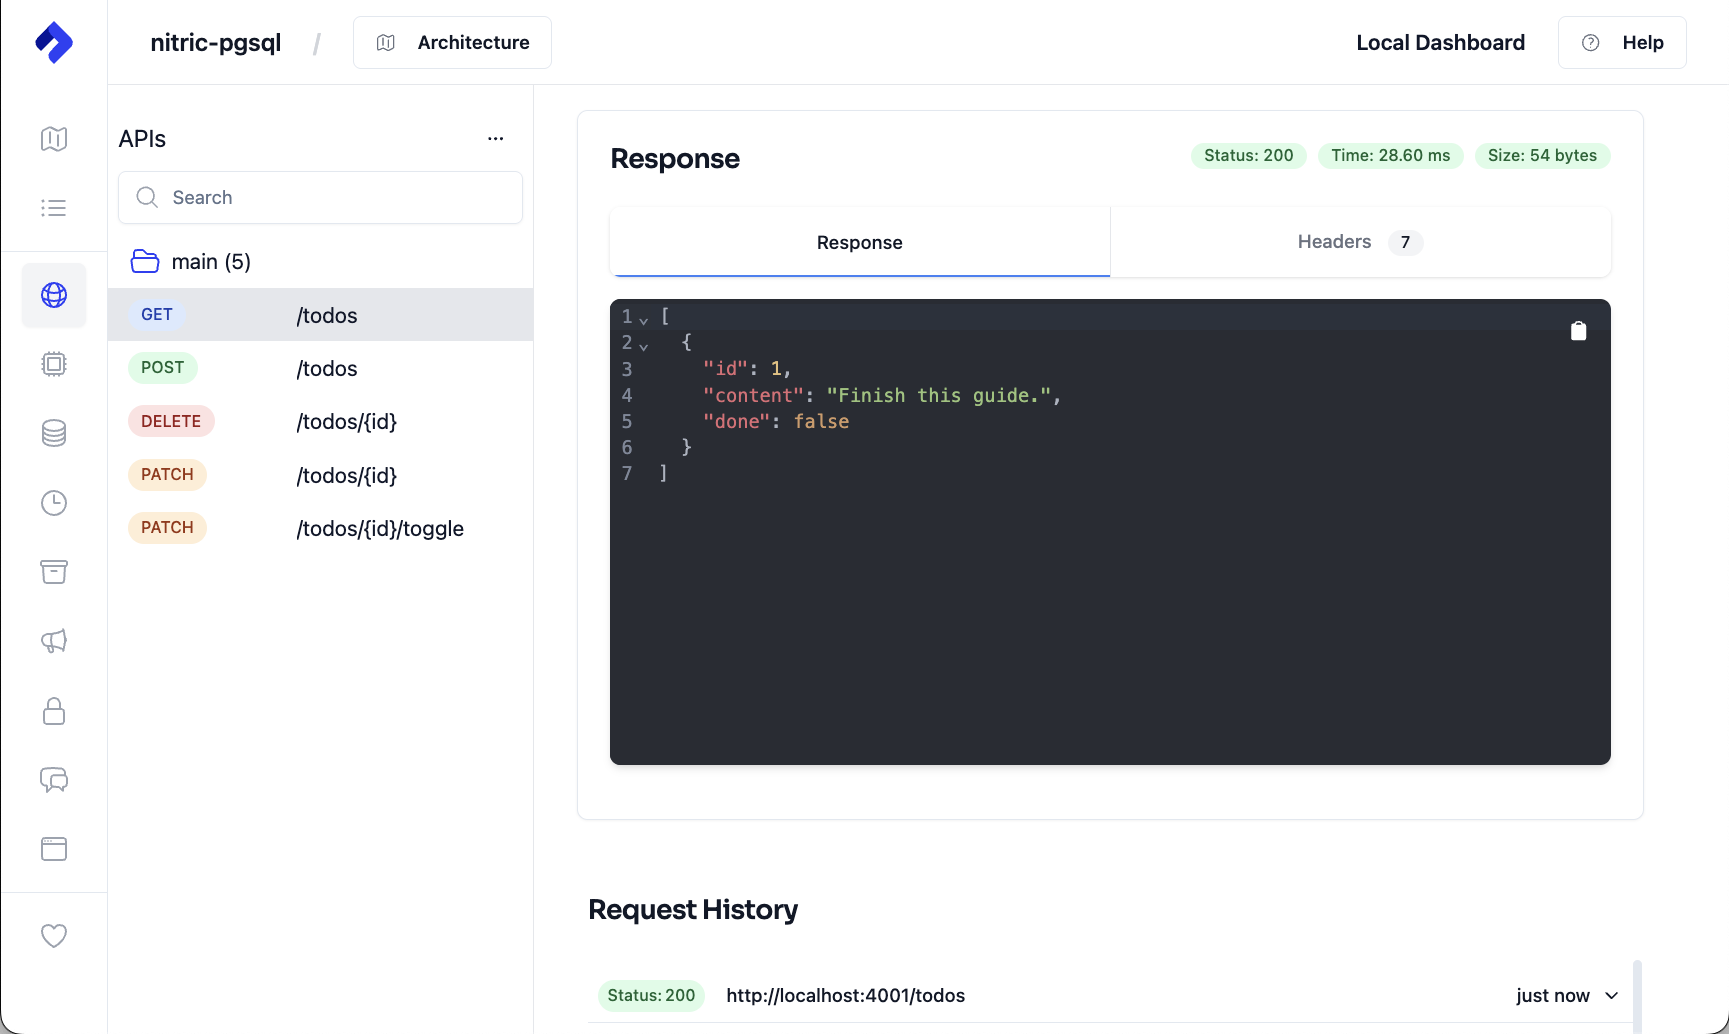
Task: Select the APIs globe sidebar icon
Action: 54,295
